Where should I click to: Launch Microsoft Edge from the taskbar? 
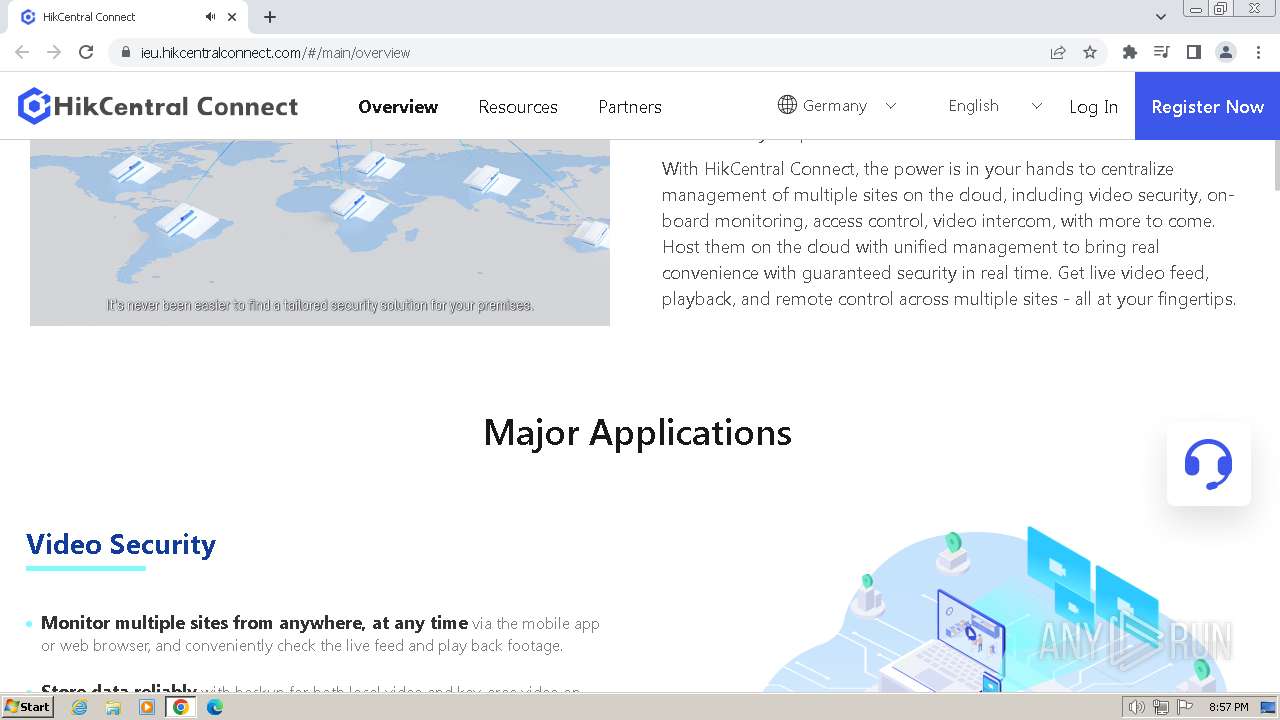[215, 706]
